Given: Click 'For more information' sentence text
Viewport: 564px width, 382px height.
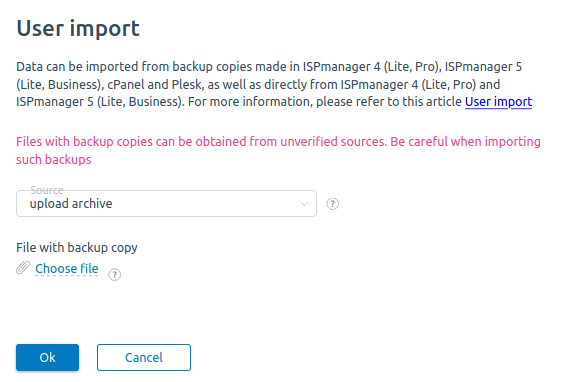Looking at the screenshot, I should [x=324, y=102].
